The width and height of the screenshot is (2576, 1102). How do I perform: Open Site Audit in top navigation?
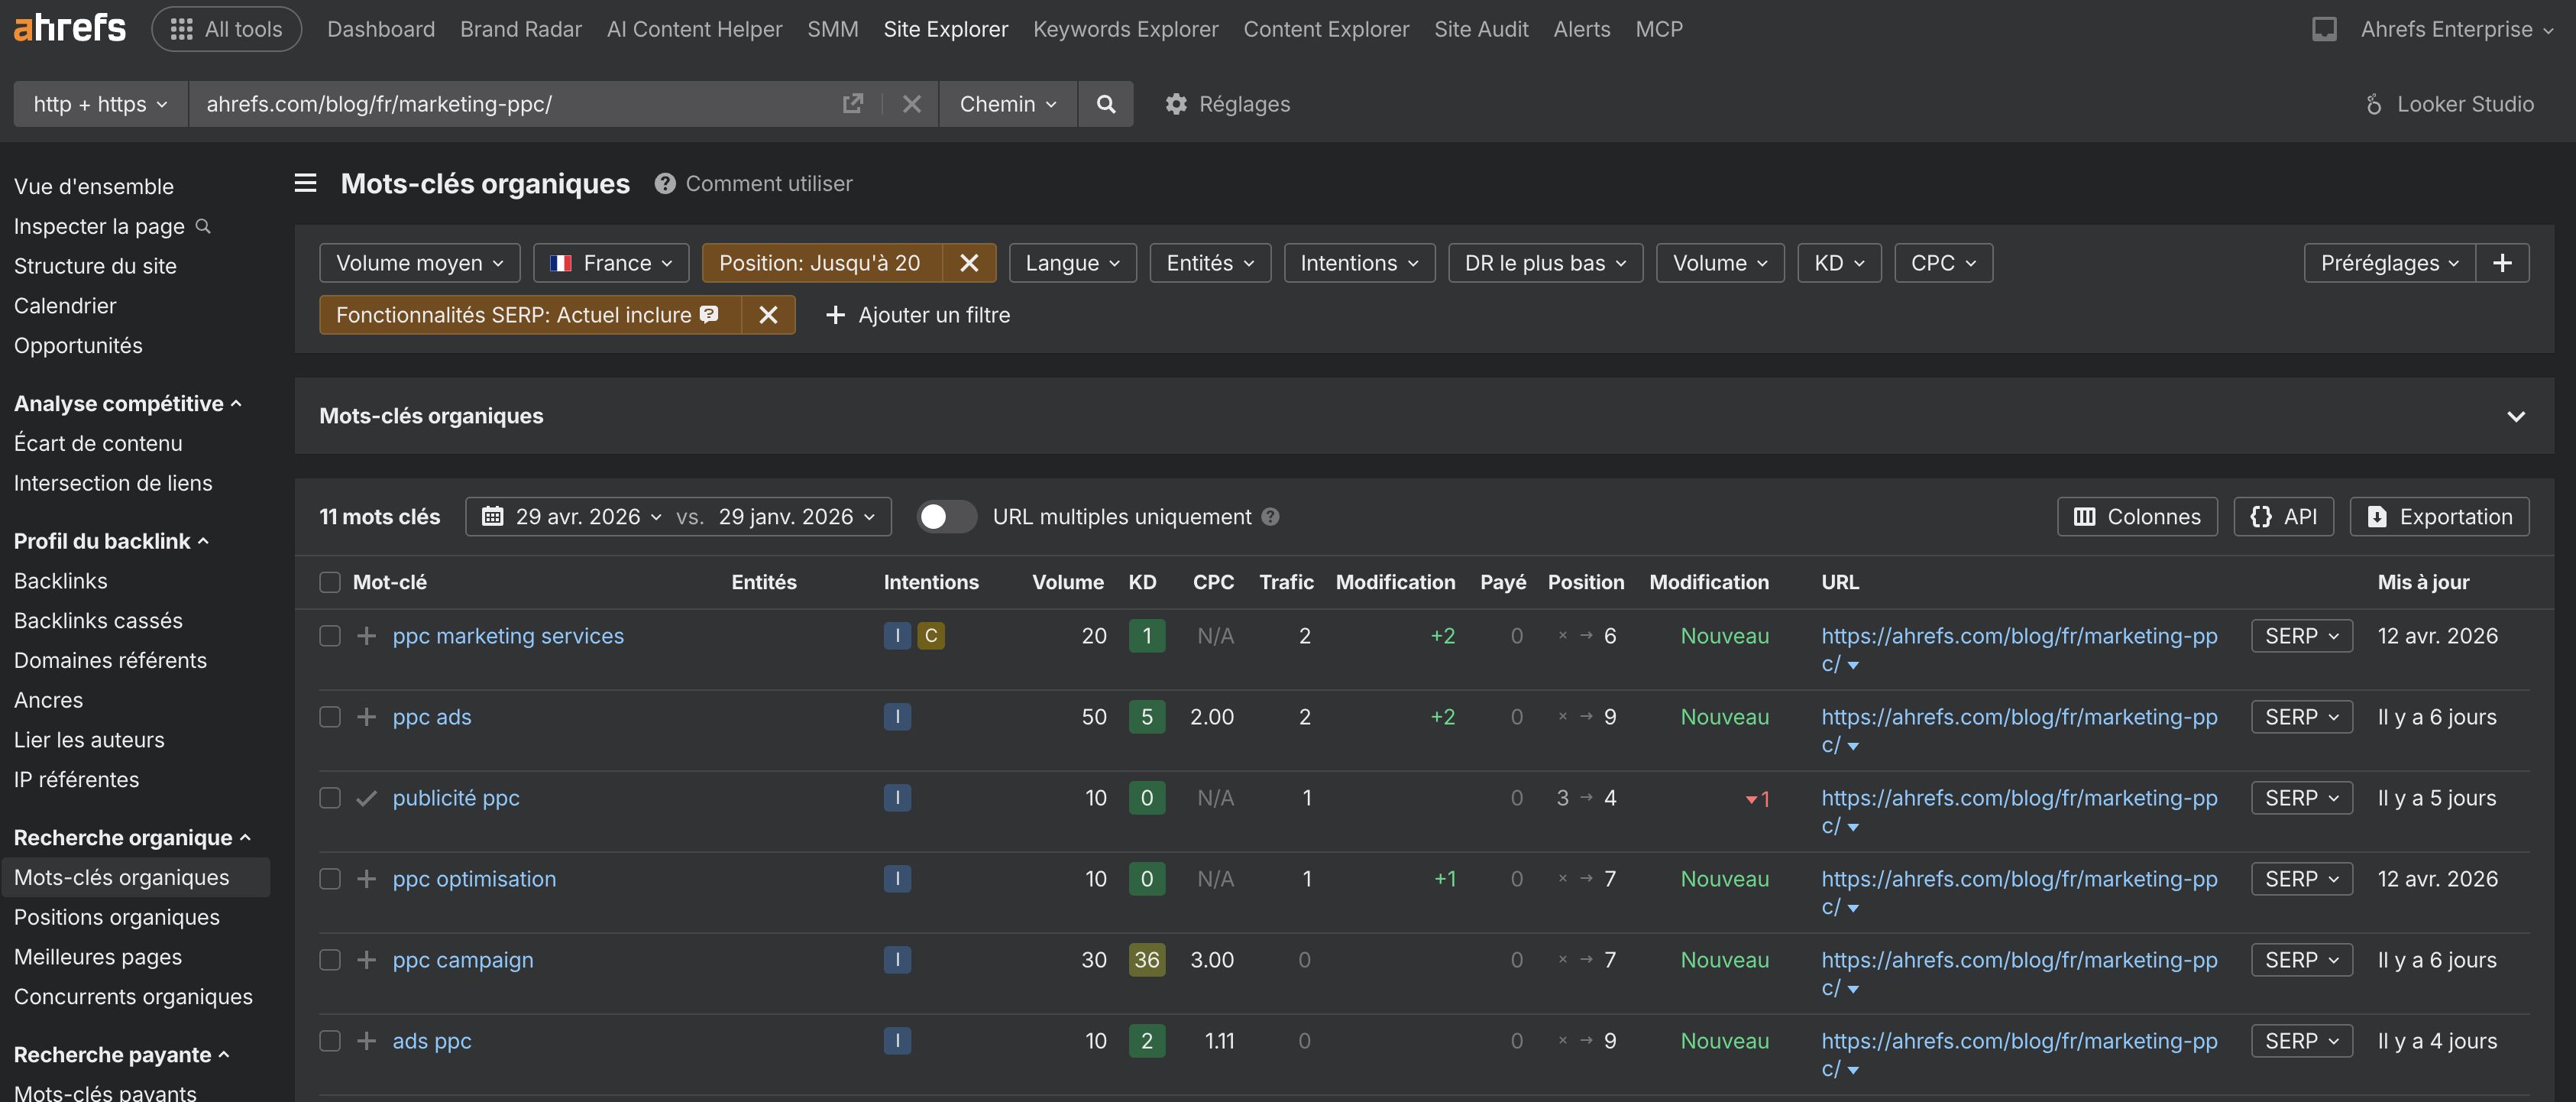[x=1481, y=29]
